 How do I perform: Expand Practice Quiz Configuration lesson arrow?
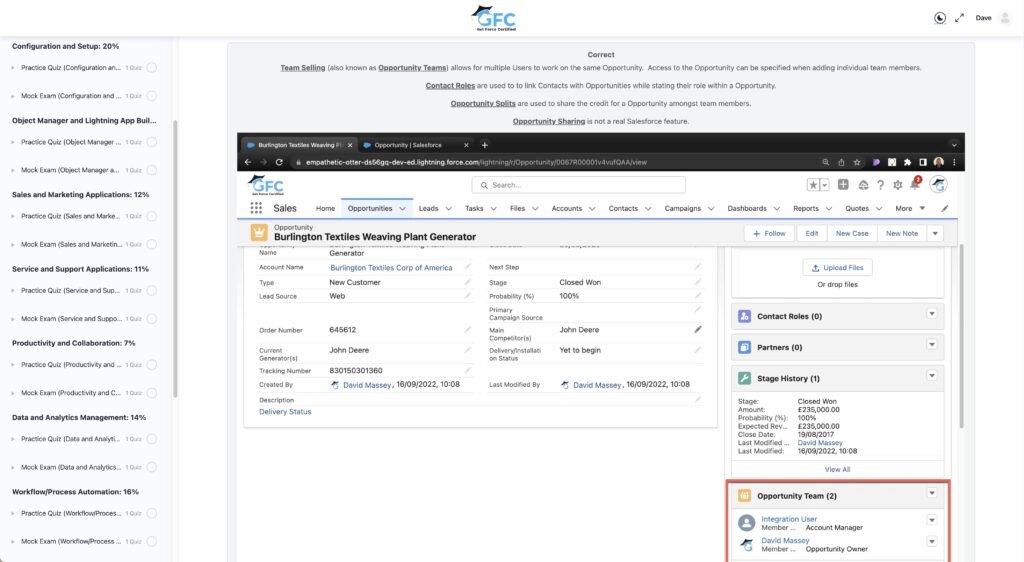click(x=13, y=68)
